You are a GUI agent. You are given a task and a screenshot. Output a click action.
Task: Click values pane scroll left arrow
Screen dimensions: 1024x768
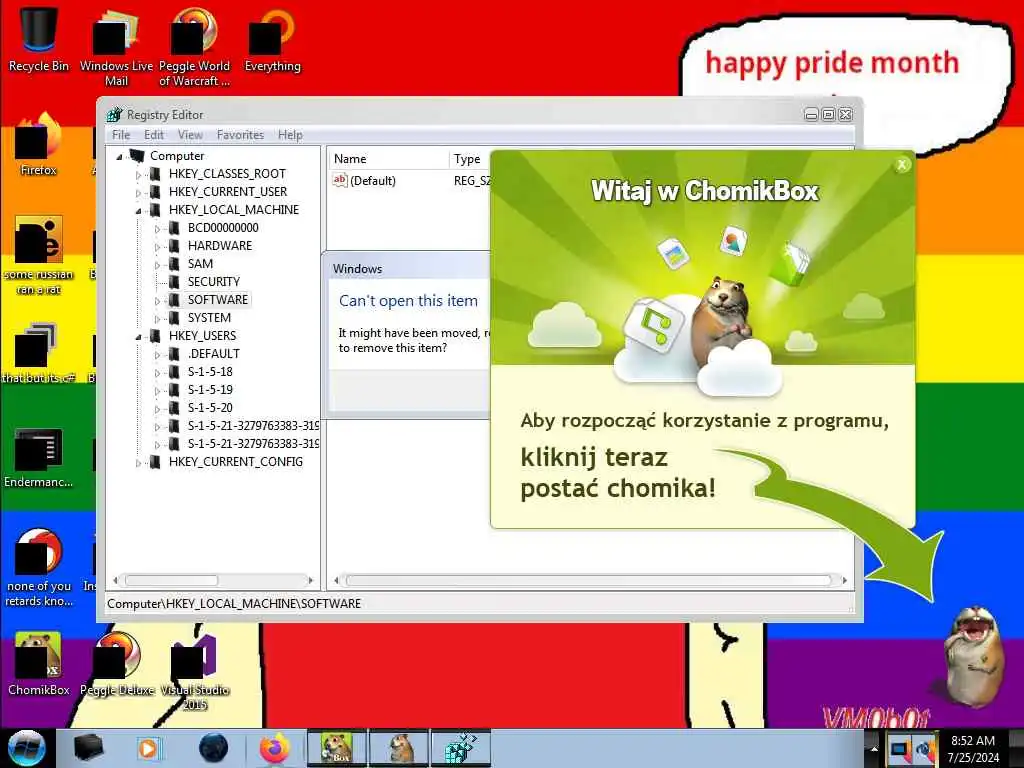coord(336,581)
